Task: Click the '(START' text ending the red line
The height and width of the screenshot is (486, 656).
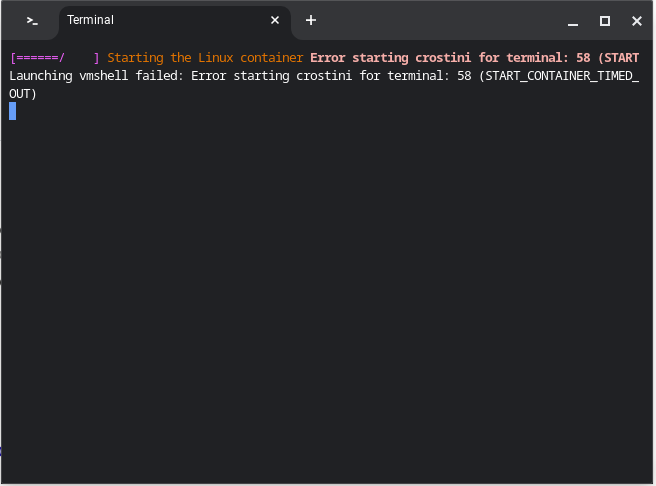Action: [618, 58]
